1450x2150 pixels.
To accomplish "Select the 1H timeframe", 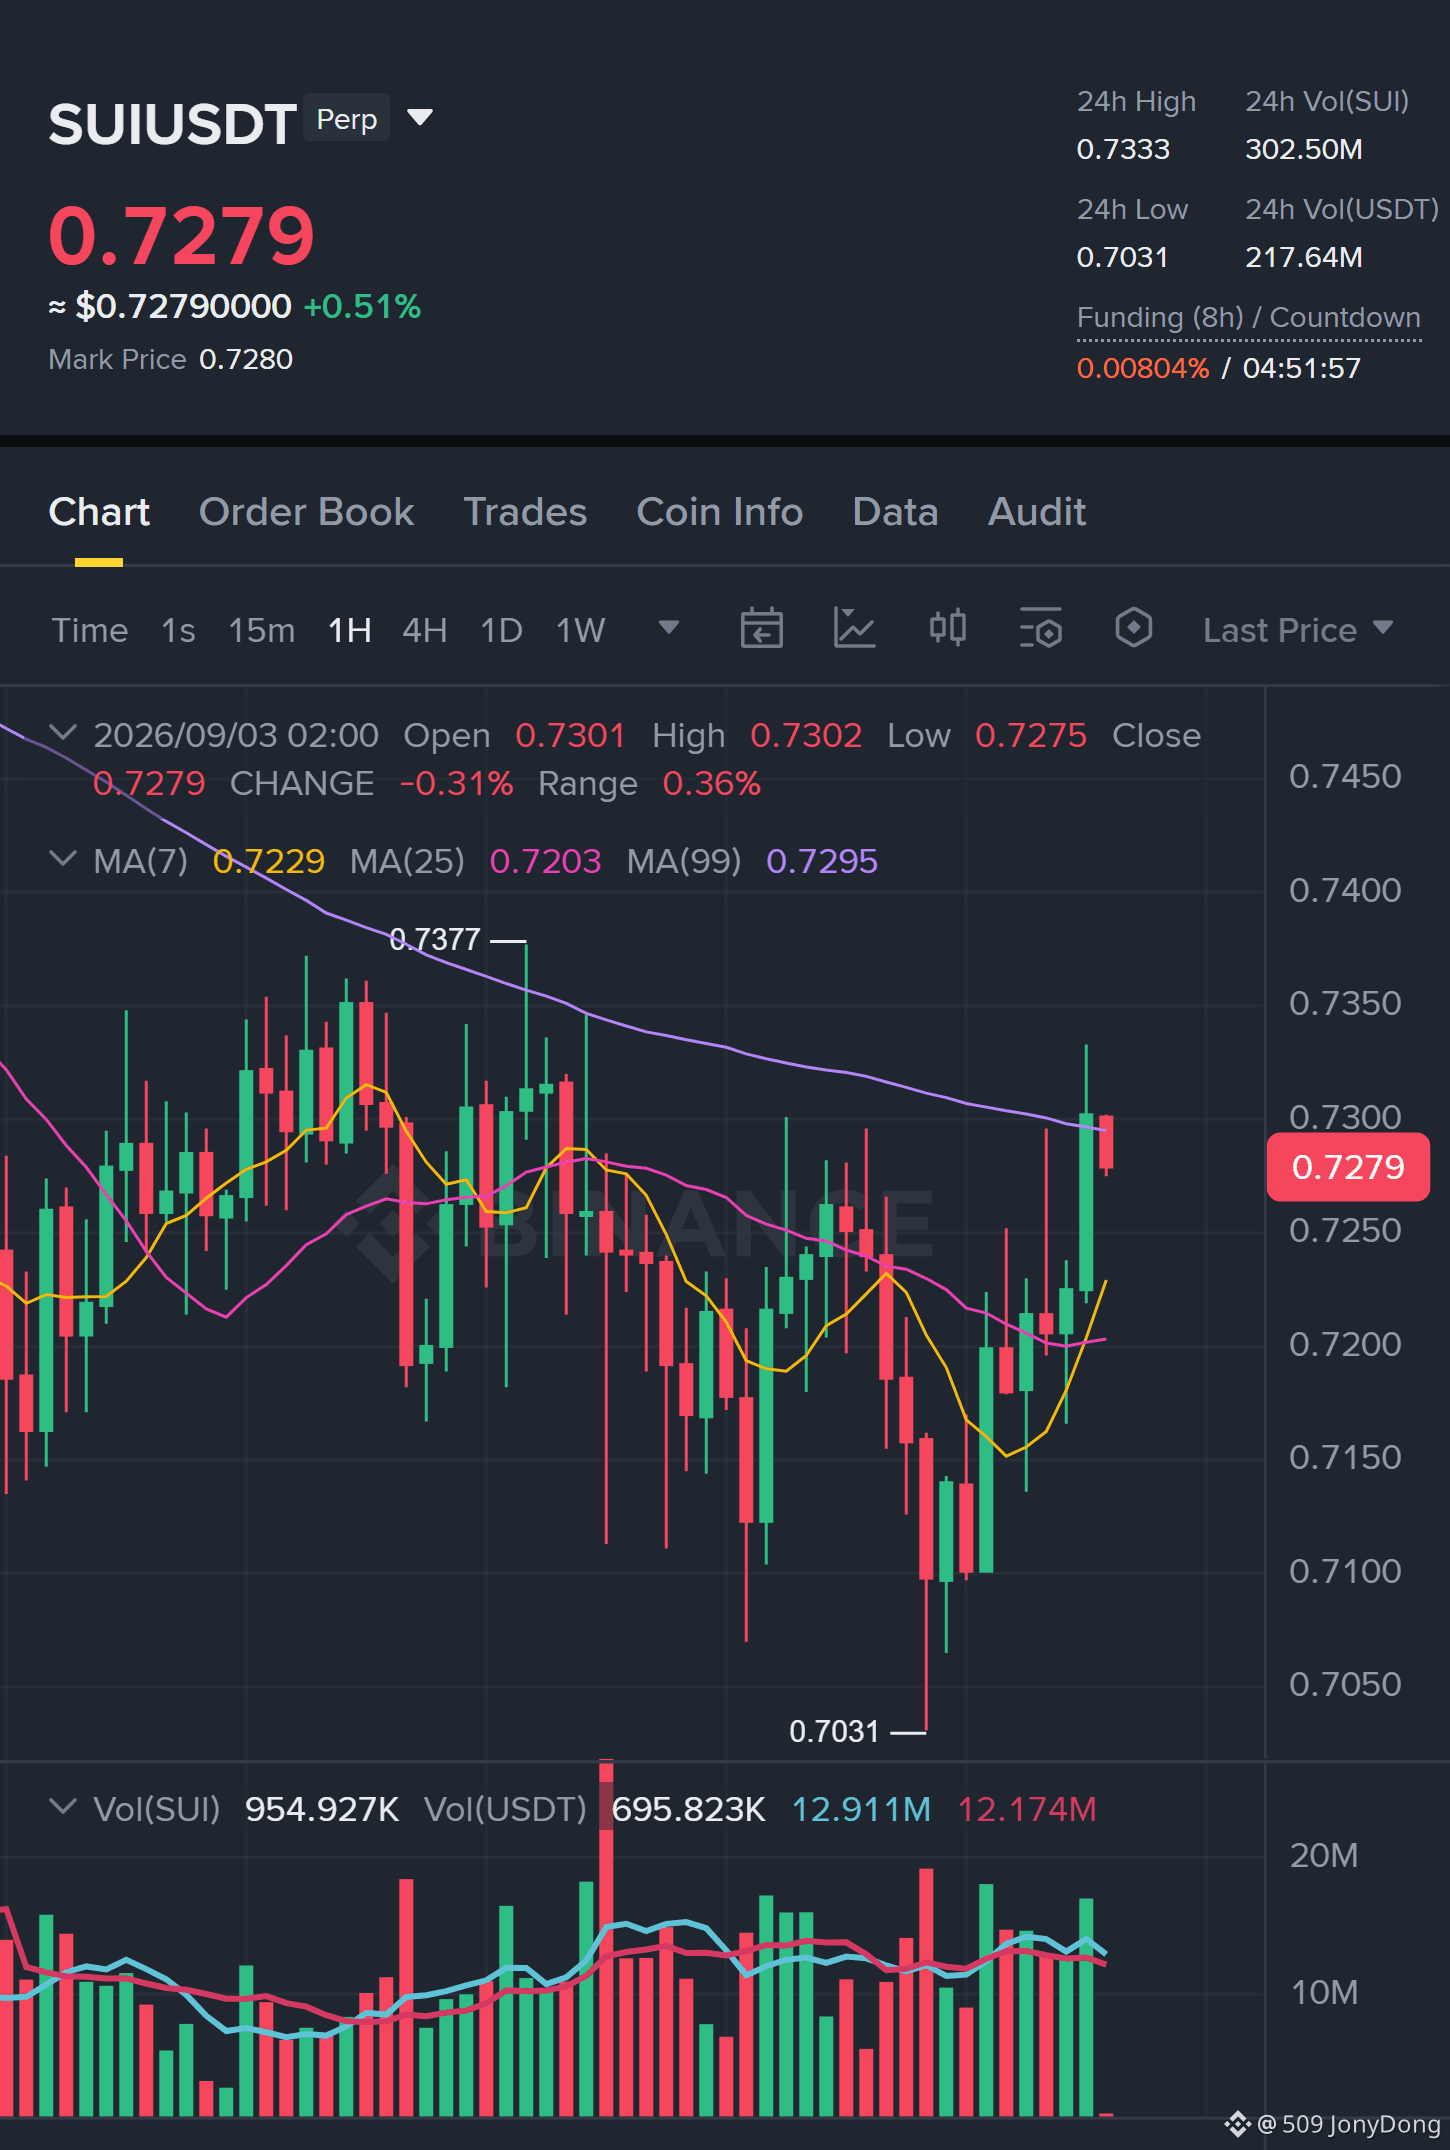I will [350, 630].
